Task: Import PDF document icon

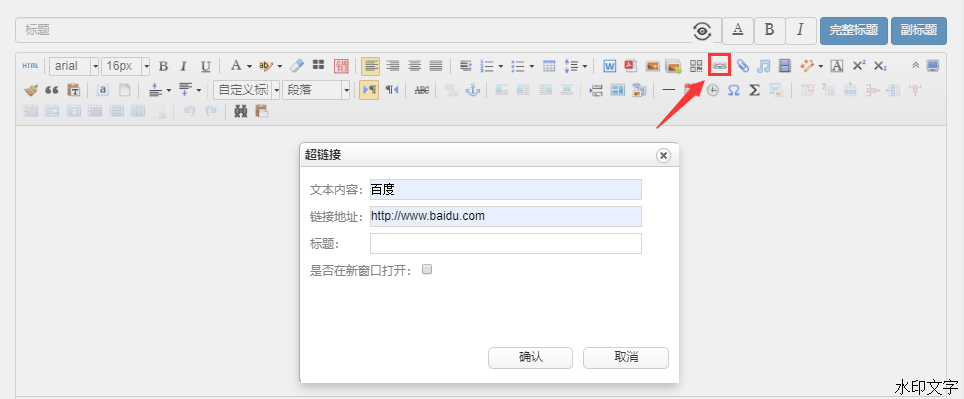Action: pyautogui.click(x=630, y=66)
